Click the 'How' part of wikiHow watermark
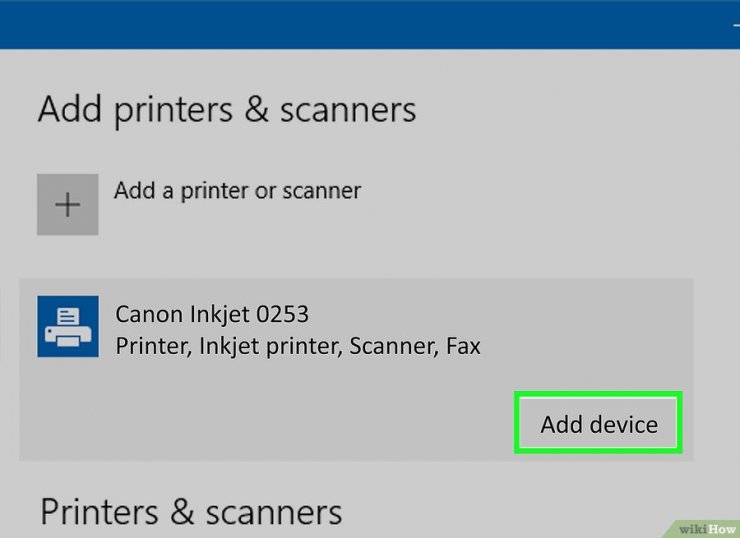This screenshot has height=538, width=740. coord(721,527)
